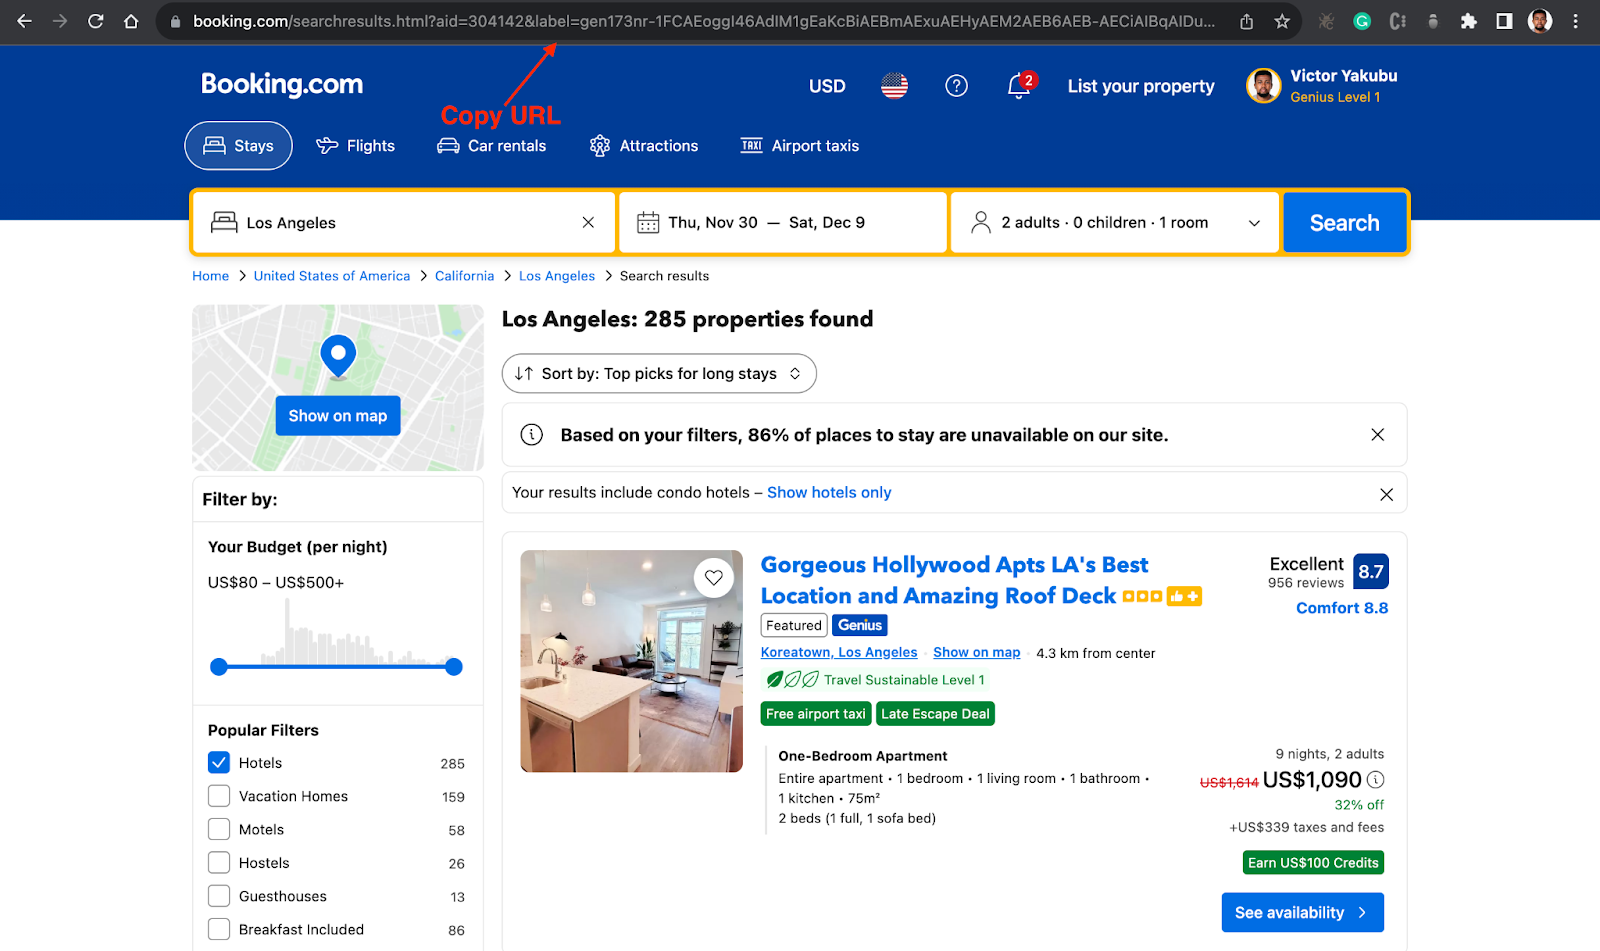Click the map pin on the map preview
This screenshot has width=1600, height=951.
pyautogui.click(x=338, y=356)
